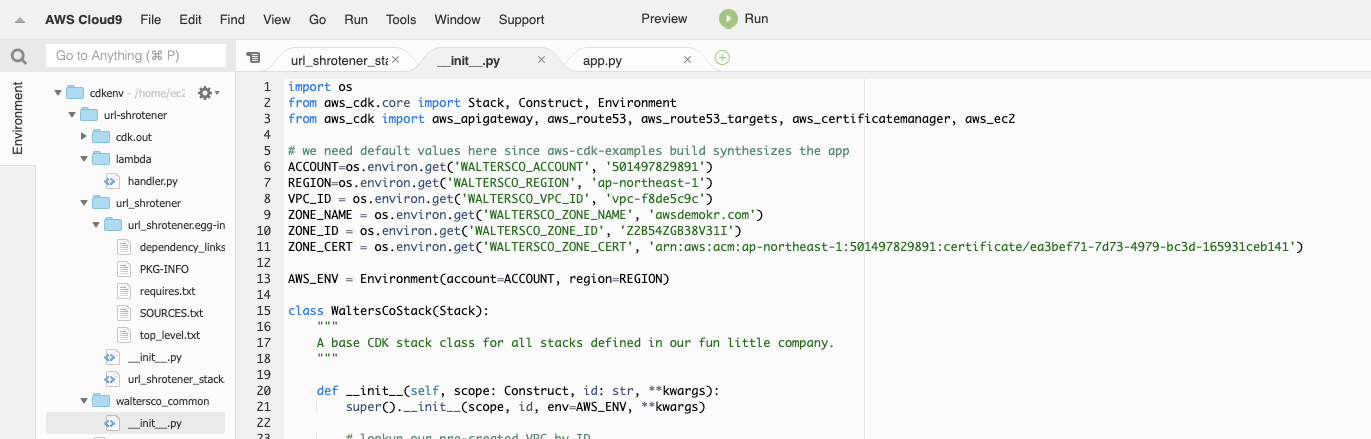The image size is (1371, 439).
Task: Open SOURCES.txt in file tree
Action: pos(169,313)
